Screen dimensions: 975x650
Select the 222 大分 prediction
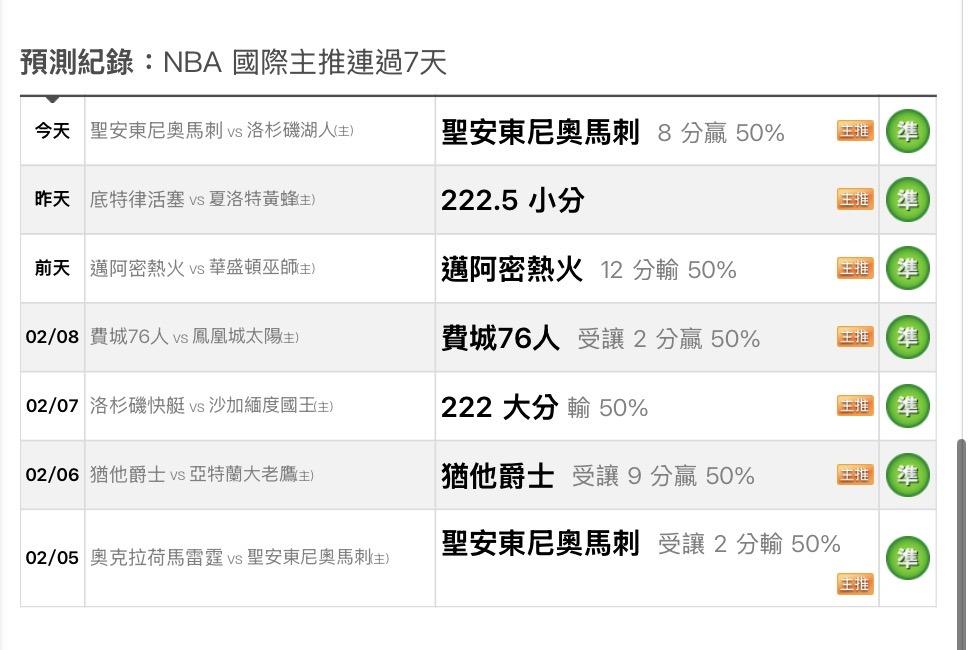click(x=499, y=407)
